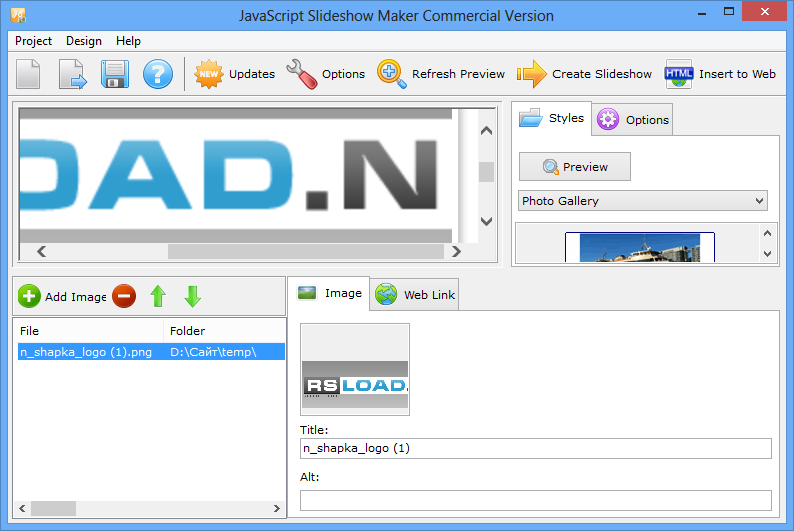This screenshot has width=794, height=531.
Task: Move image down with green down arrow
Action: coord(192,296)
